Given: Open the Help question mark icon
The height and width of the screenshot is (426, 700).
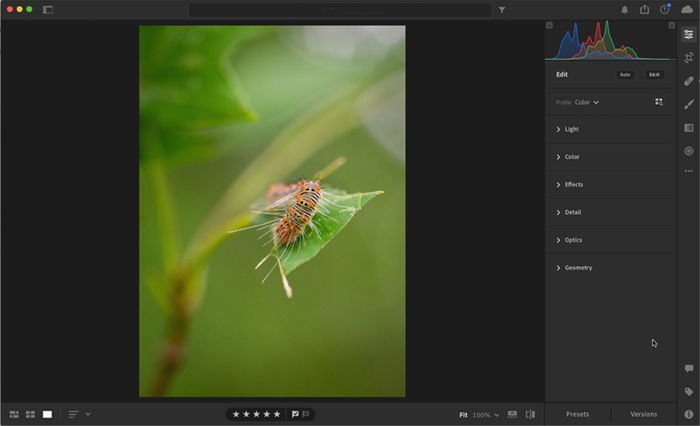Looking at the screenshot, I should coord(665,9).
